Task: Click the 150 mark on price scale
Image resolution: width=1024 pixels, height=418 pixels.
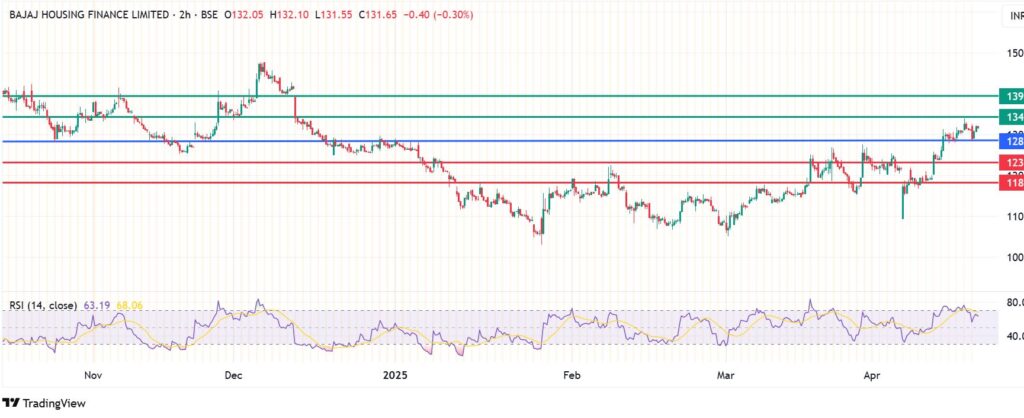Action: tap(1011, 53)
